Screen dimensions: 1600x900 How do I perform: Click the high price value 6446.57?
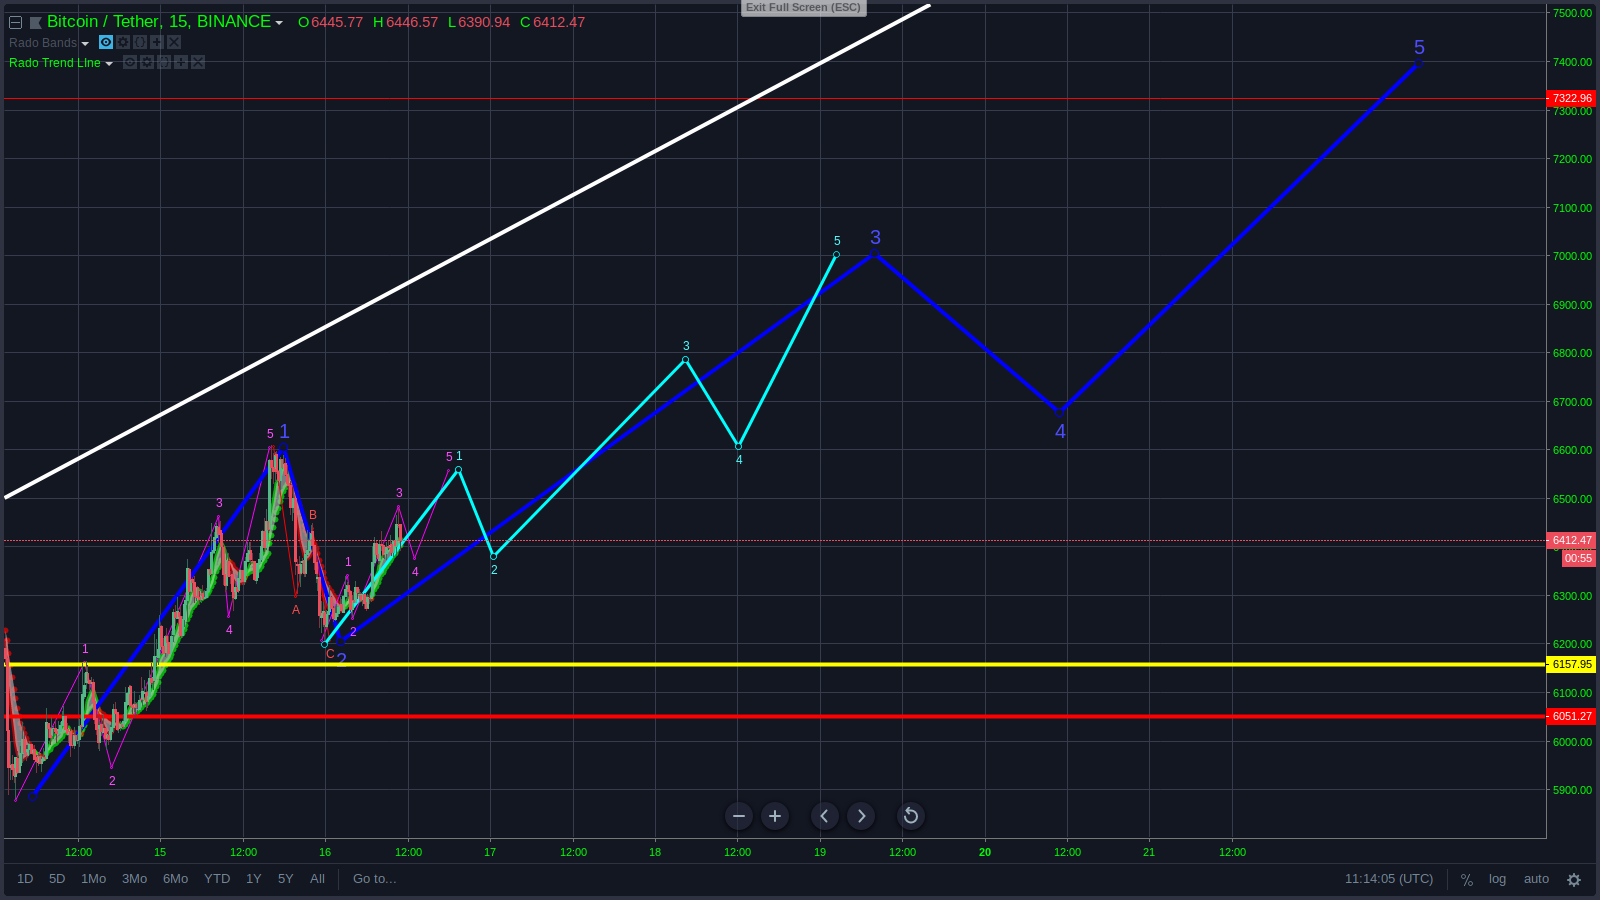412,22
